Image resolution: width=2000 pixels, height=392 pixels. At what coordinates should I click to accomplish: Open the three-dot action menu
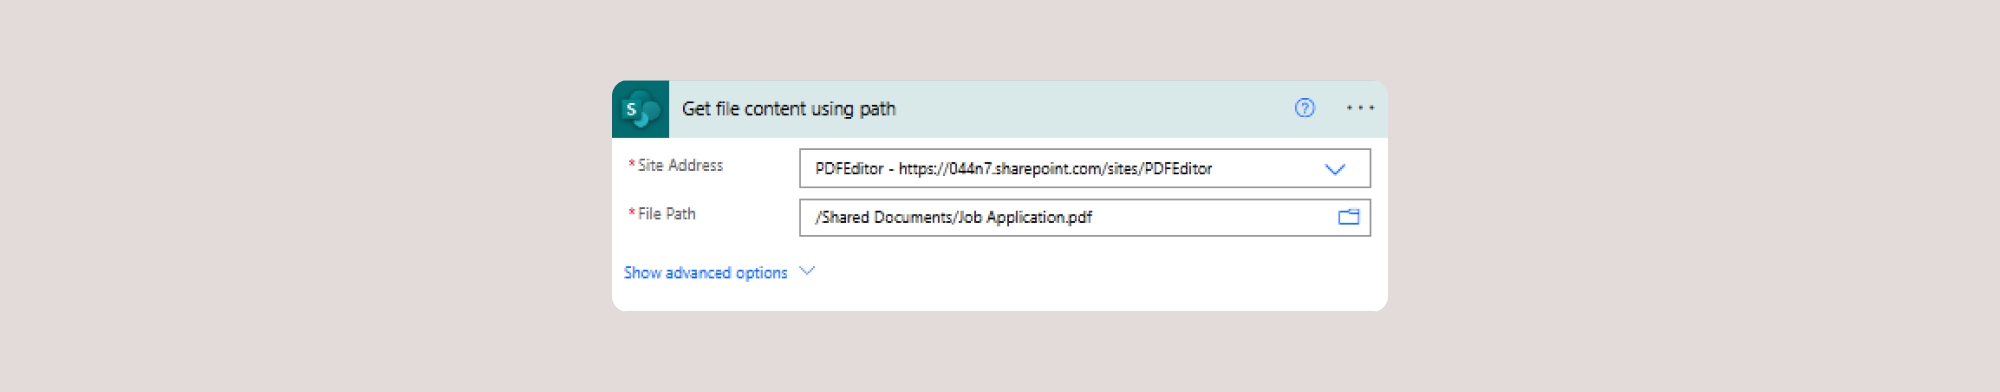(x=1360, y=108)
